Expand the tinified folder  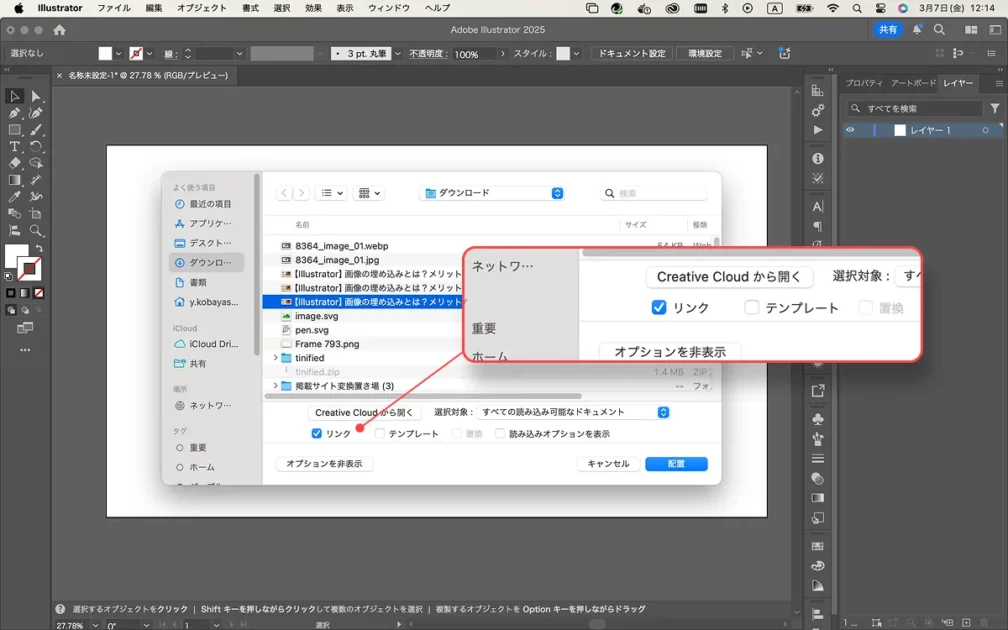tap(275, 358)
